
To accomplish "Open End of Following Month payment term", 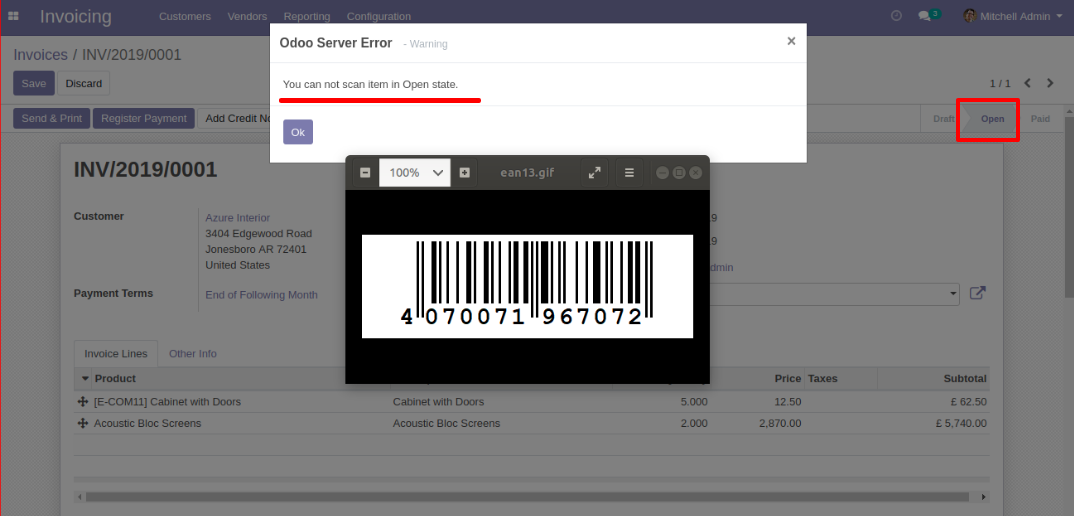I will pyautogui.click(x=262, y=295).
